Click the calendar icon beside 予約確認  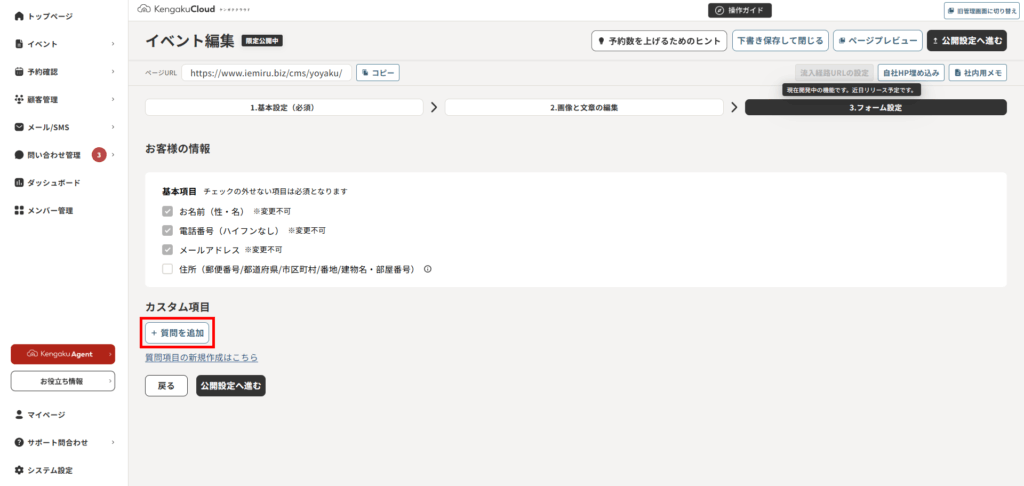(19, 71)
